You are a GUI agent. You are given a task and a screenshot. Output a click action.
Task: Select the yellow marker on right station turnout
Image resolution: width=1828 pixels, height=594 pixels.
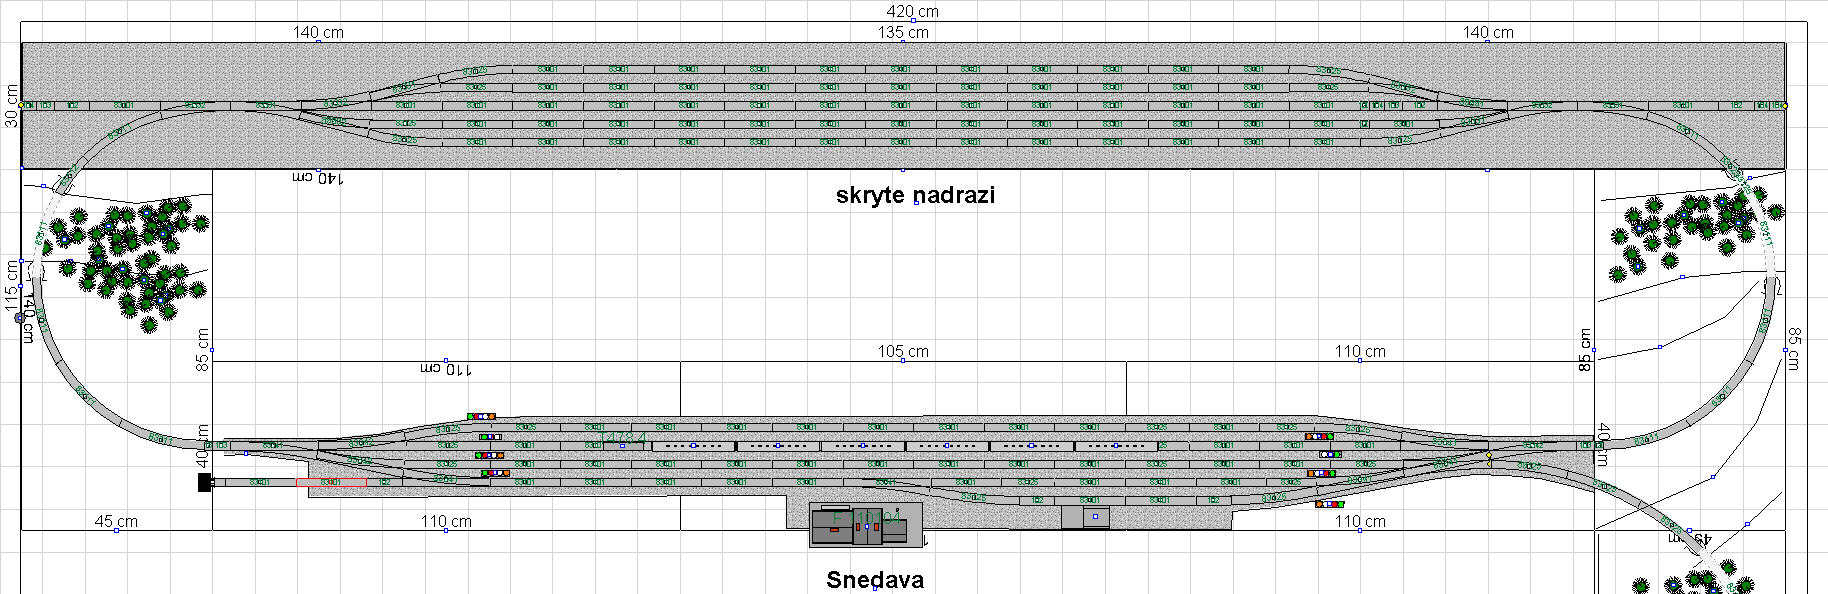[x=1489, y=456]
